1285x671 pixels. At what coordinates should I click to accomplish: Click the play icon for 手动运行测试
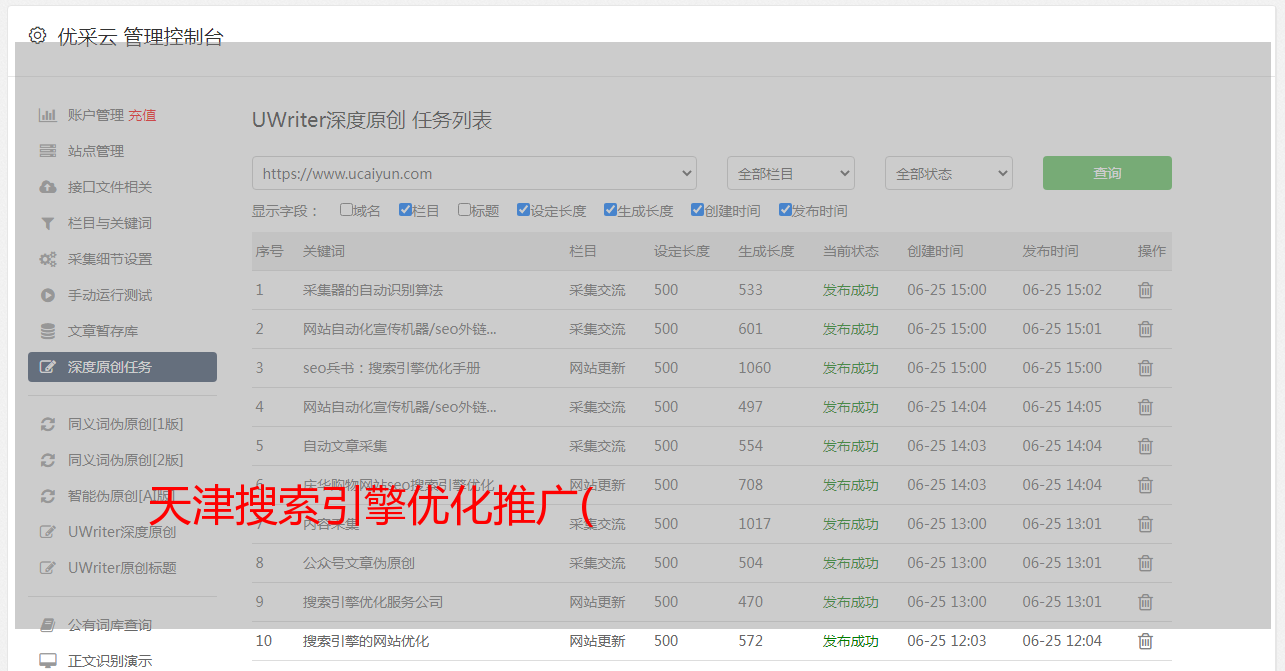tap(47, 295)
